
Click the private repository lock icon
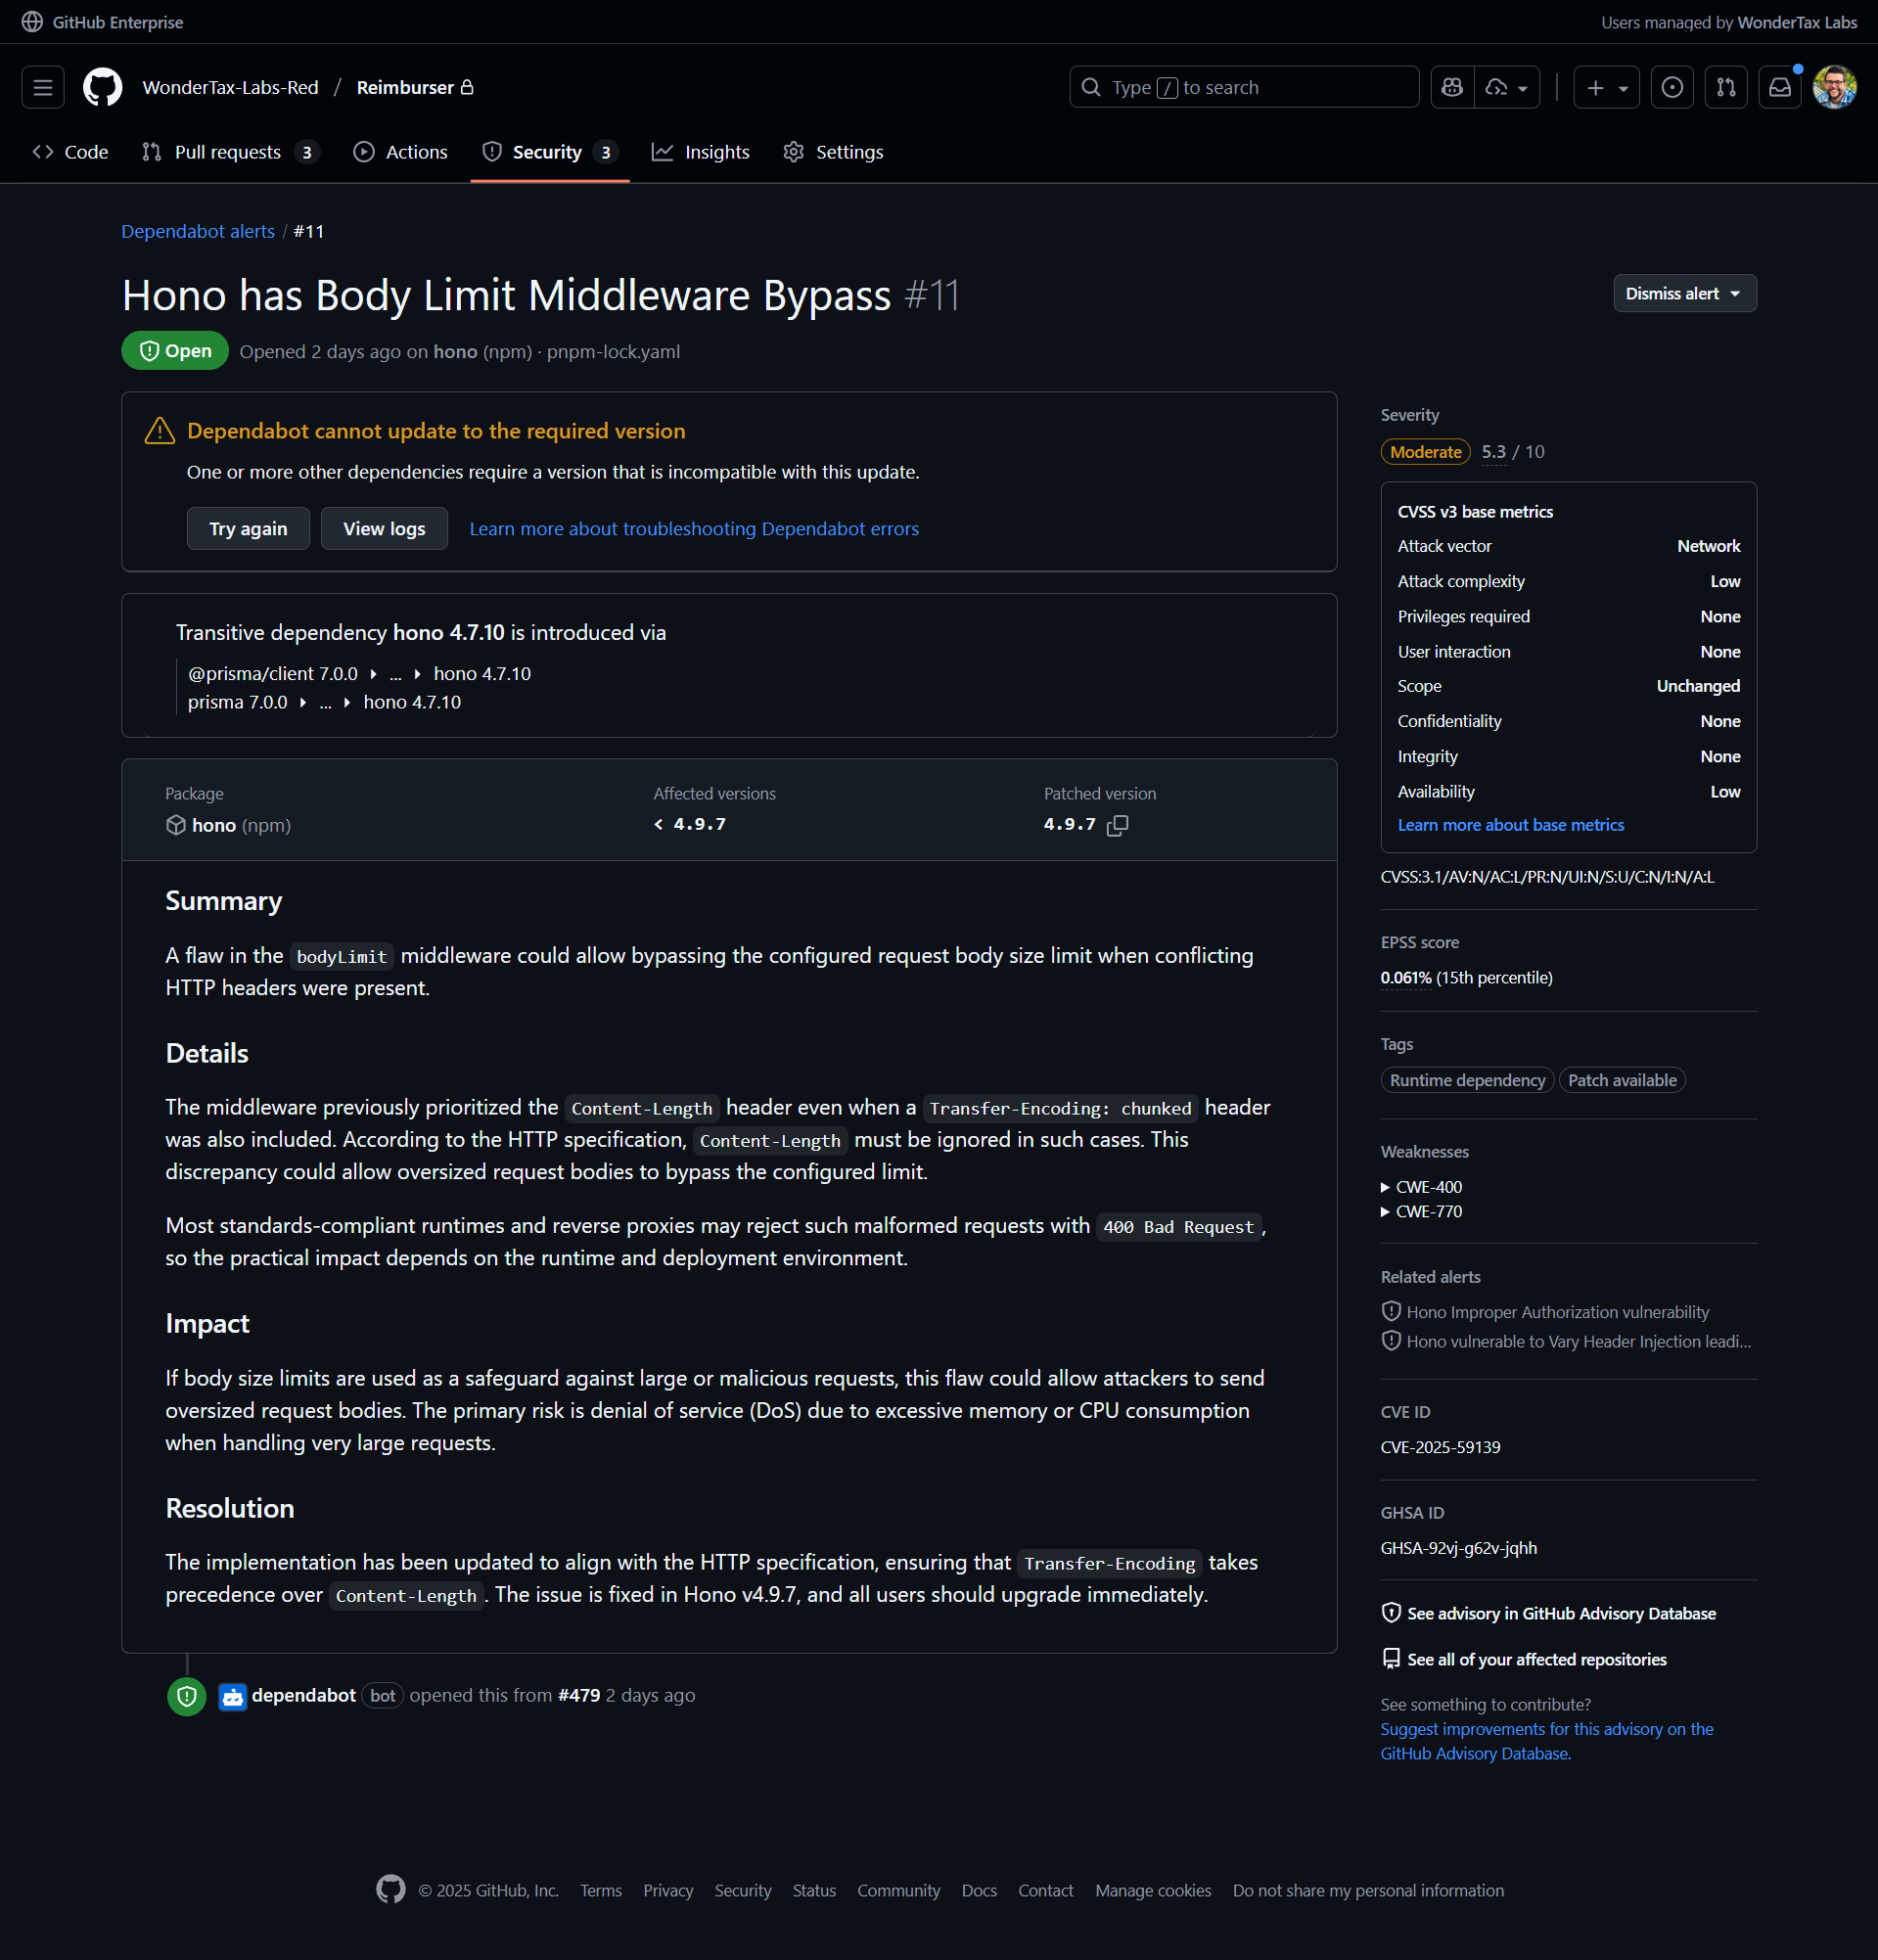tap(467, 87)
